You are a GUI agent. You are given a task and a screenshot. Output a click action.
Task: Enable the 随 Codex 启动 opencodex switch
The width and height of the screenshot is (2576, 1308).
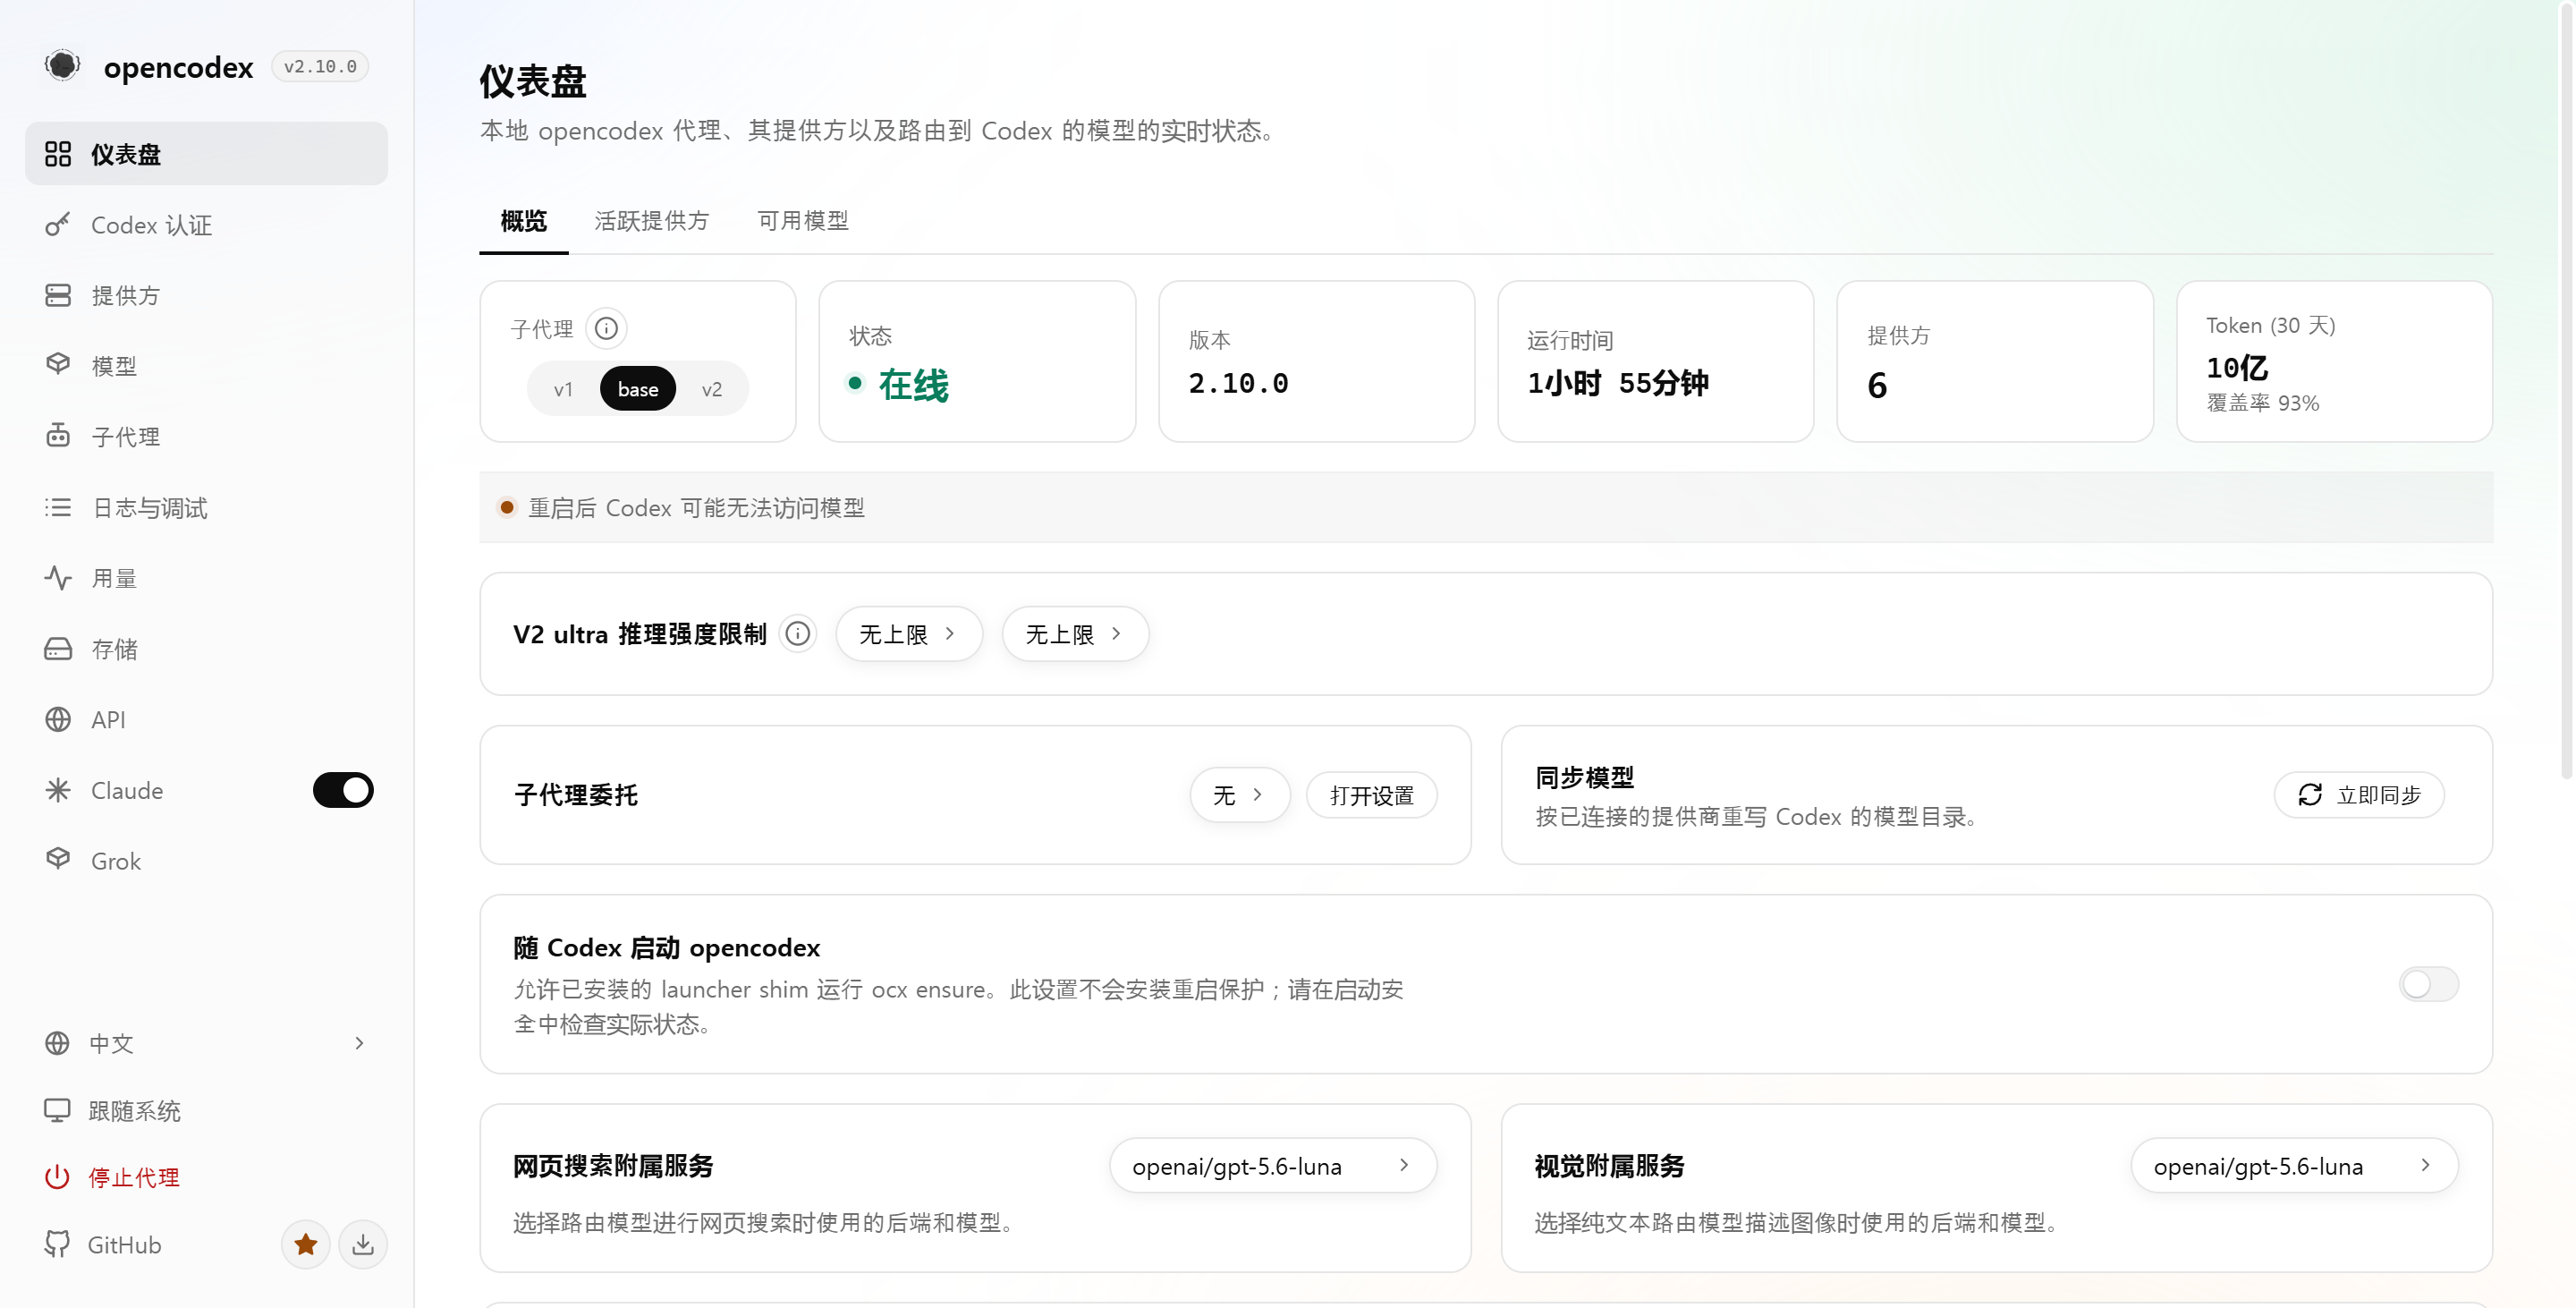click(2429, 984)
